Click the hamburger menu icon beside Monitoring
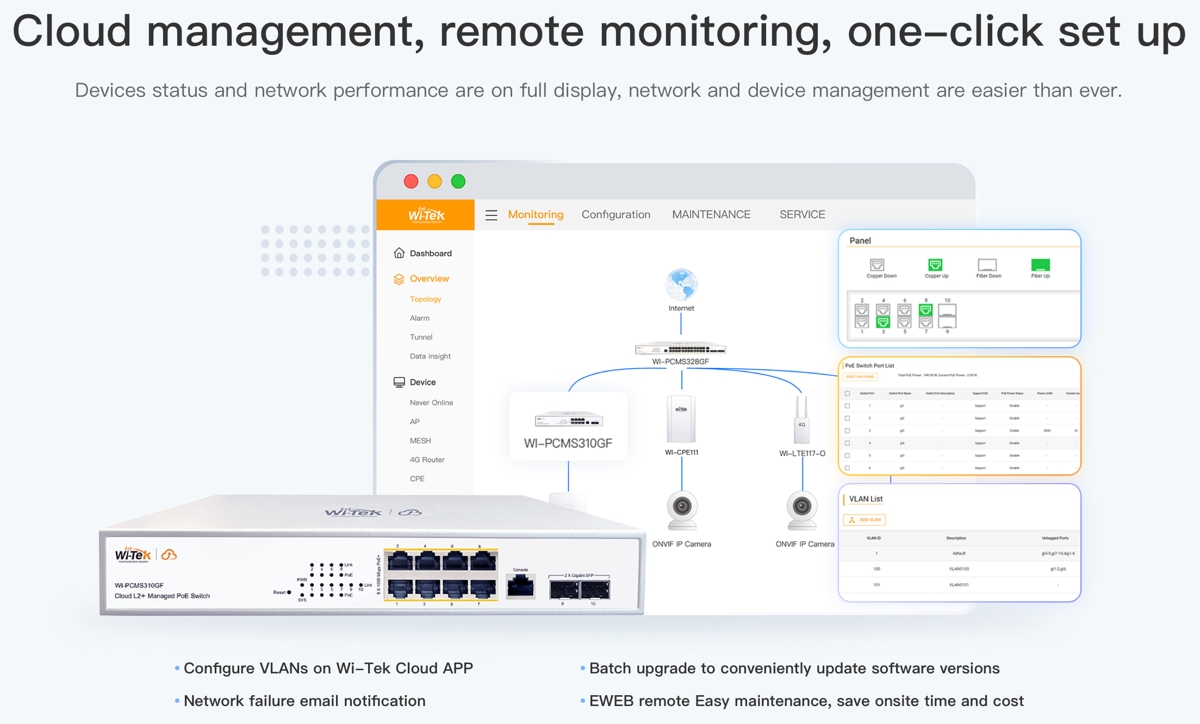 (491, 215)
